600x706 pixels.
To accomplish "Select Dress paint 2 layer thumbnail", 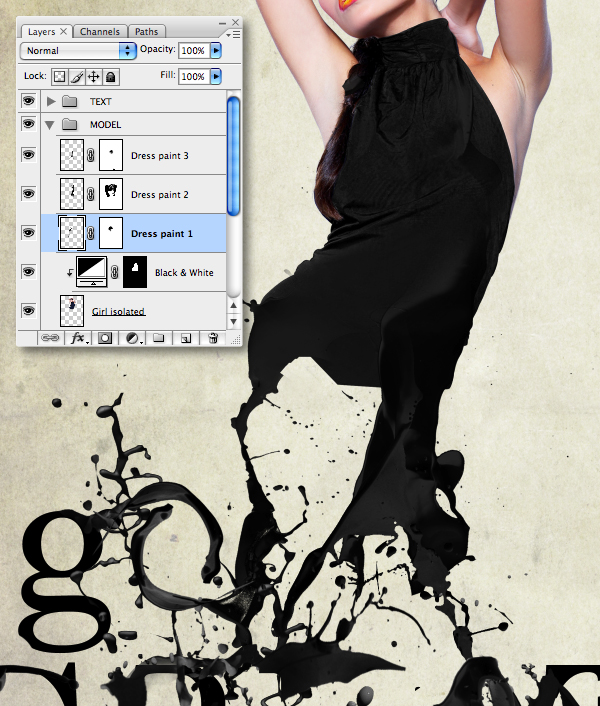I will point(72,194).
